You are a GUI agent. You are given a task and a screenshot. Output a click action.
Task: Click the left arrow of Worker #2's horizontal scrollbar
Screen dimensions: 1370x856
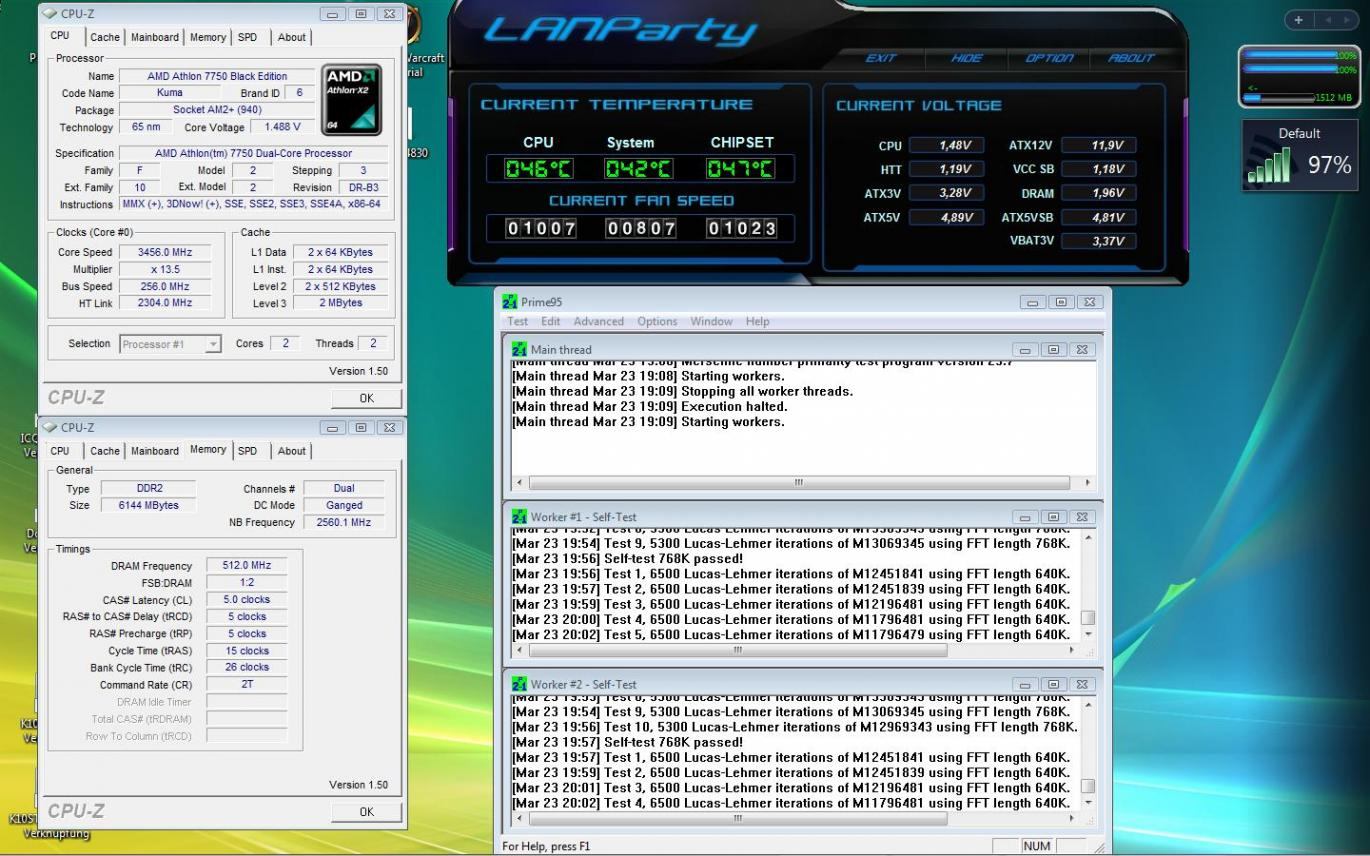point(519,818)
